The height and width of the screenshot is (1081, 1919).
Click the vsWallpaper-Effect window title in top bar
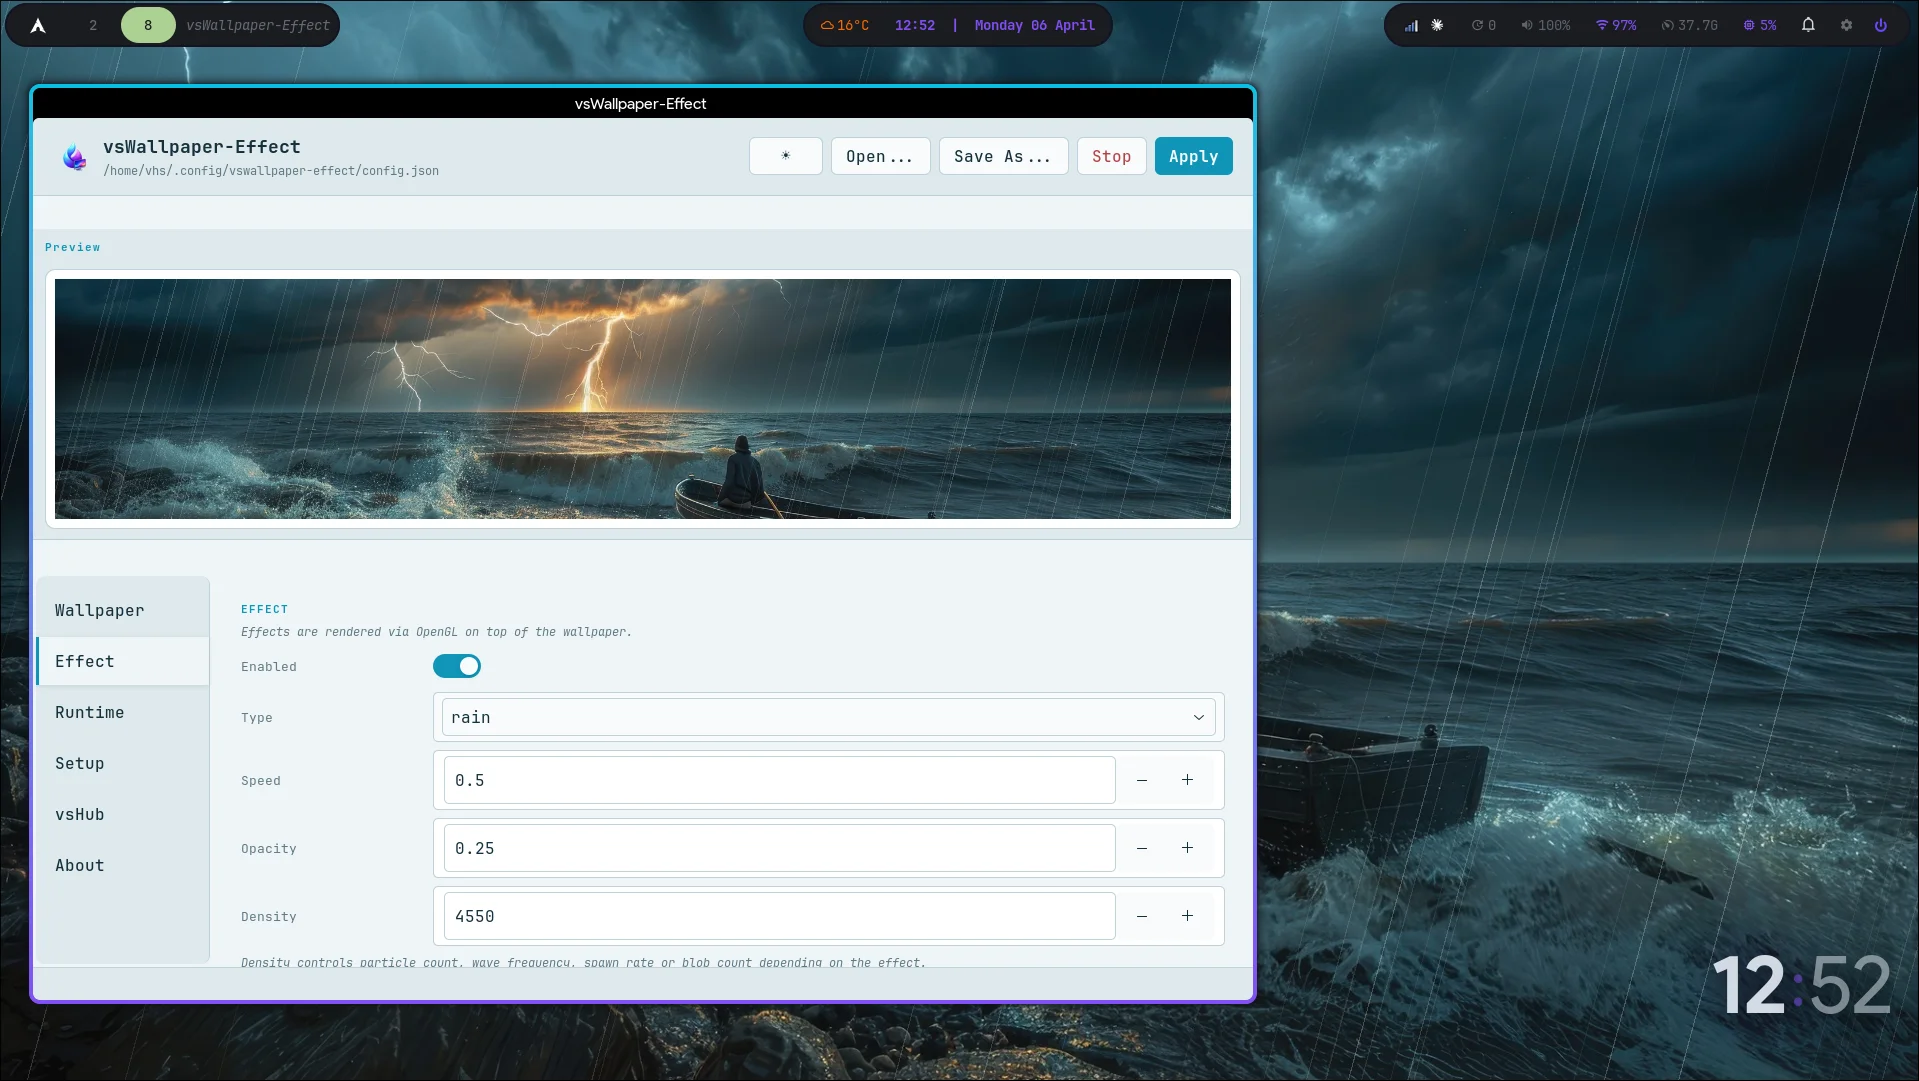(258, 25)
